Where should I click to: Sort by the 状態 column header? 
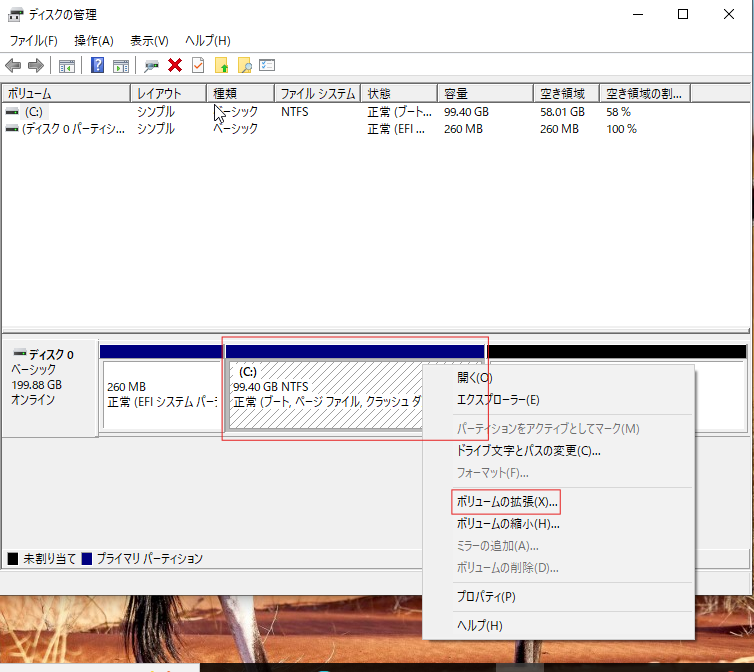point(399,93)
